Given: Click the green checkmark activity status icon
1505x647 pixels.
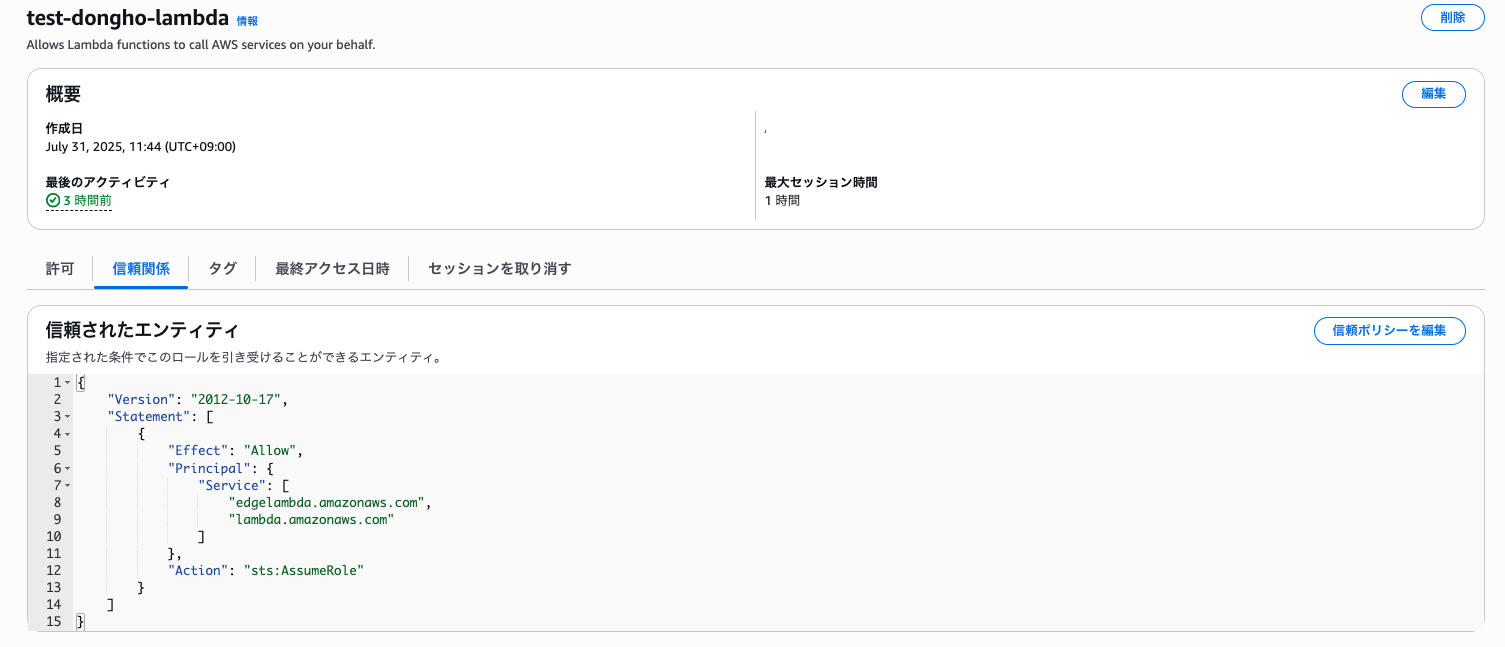Looking at the screenshot, I should (53, 200).
